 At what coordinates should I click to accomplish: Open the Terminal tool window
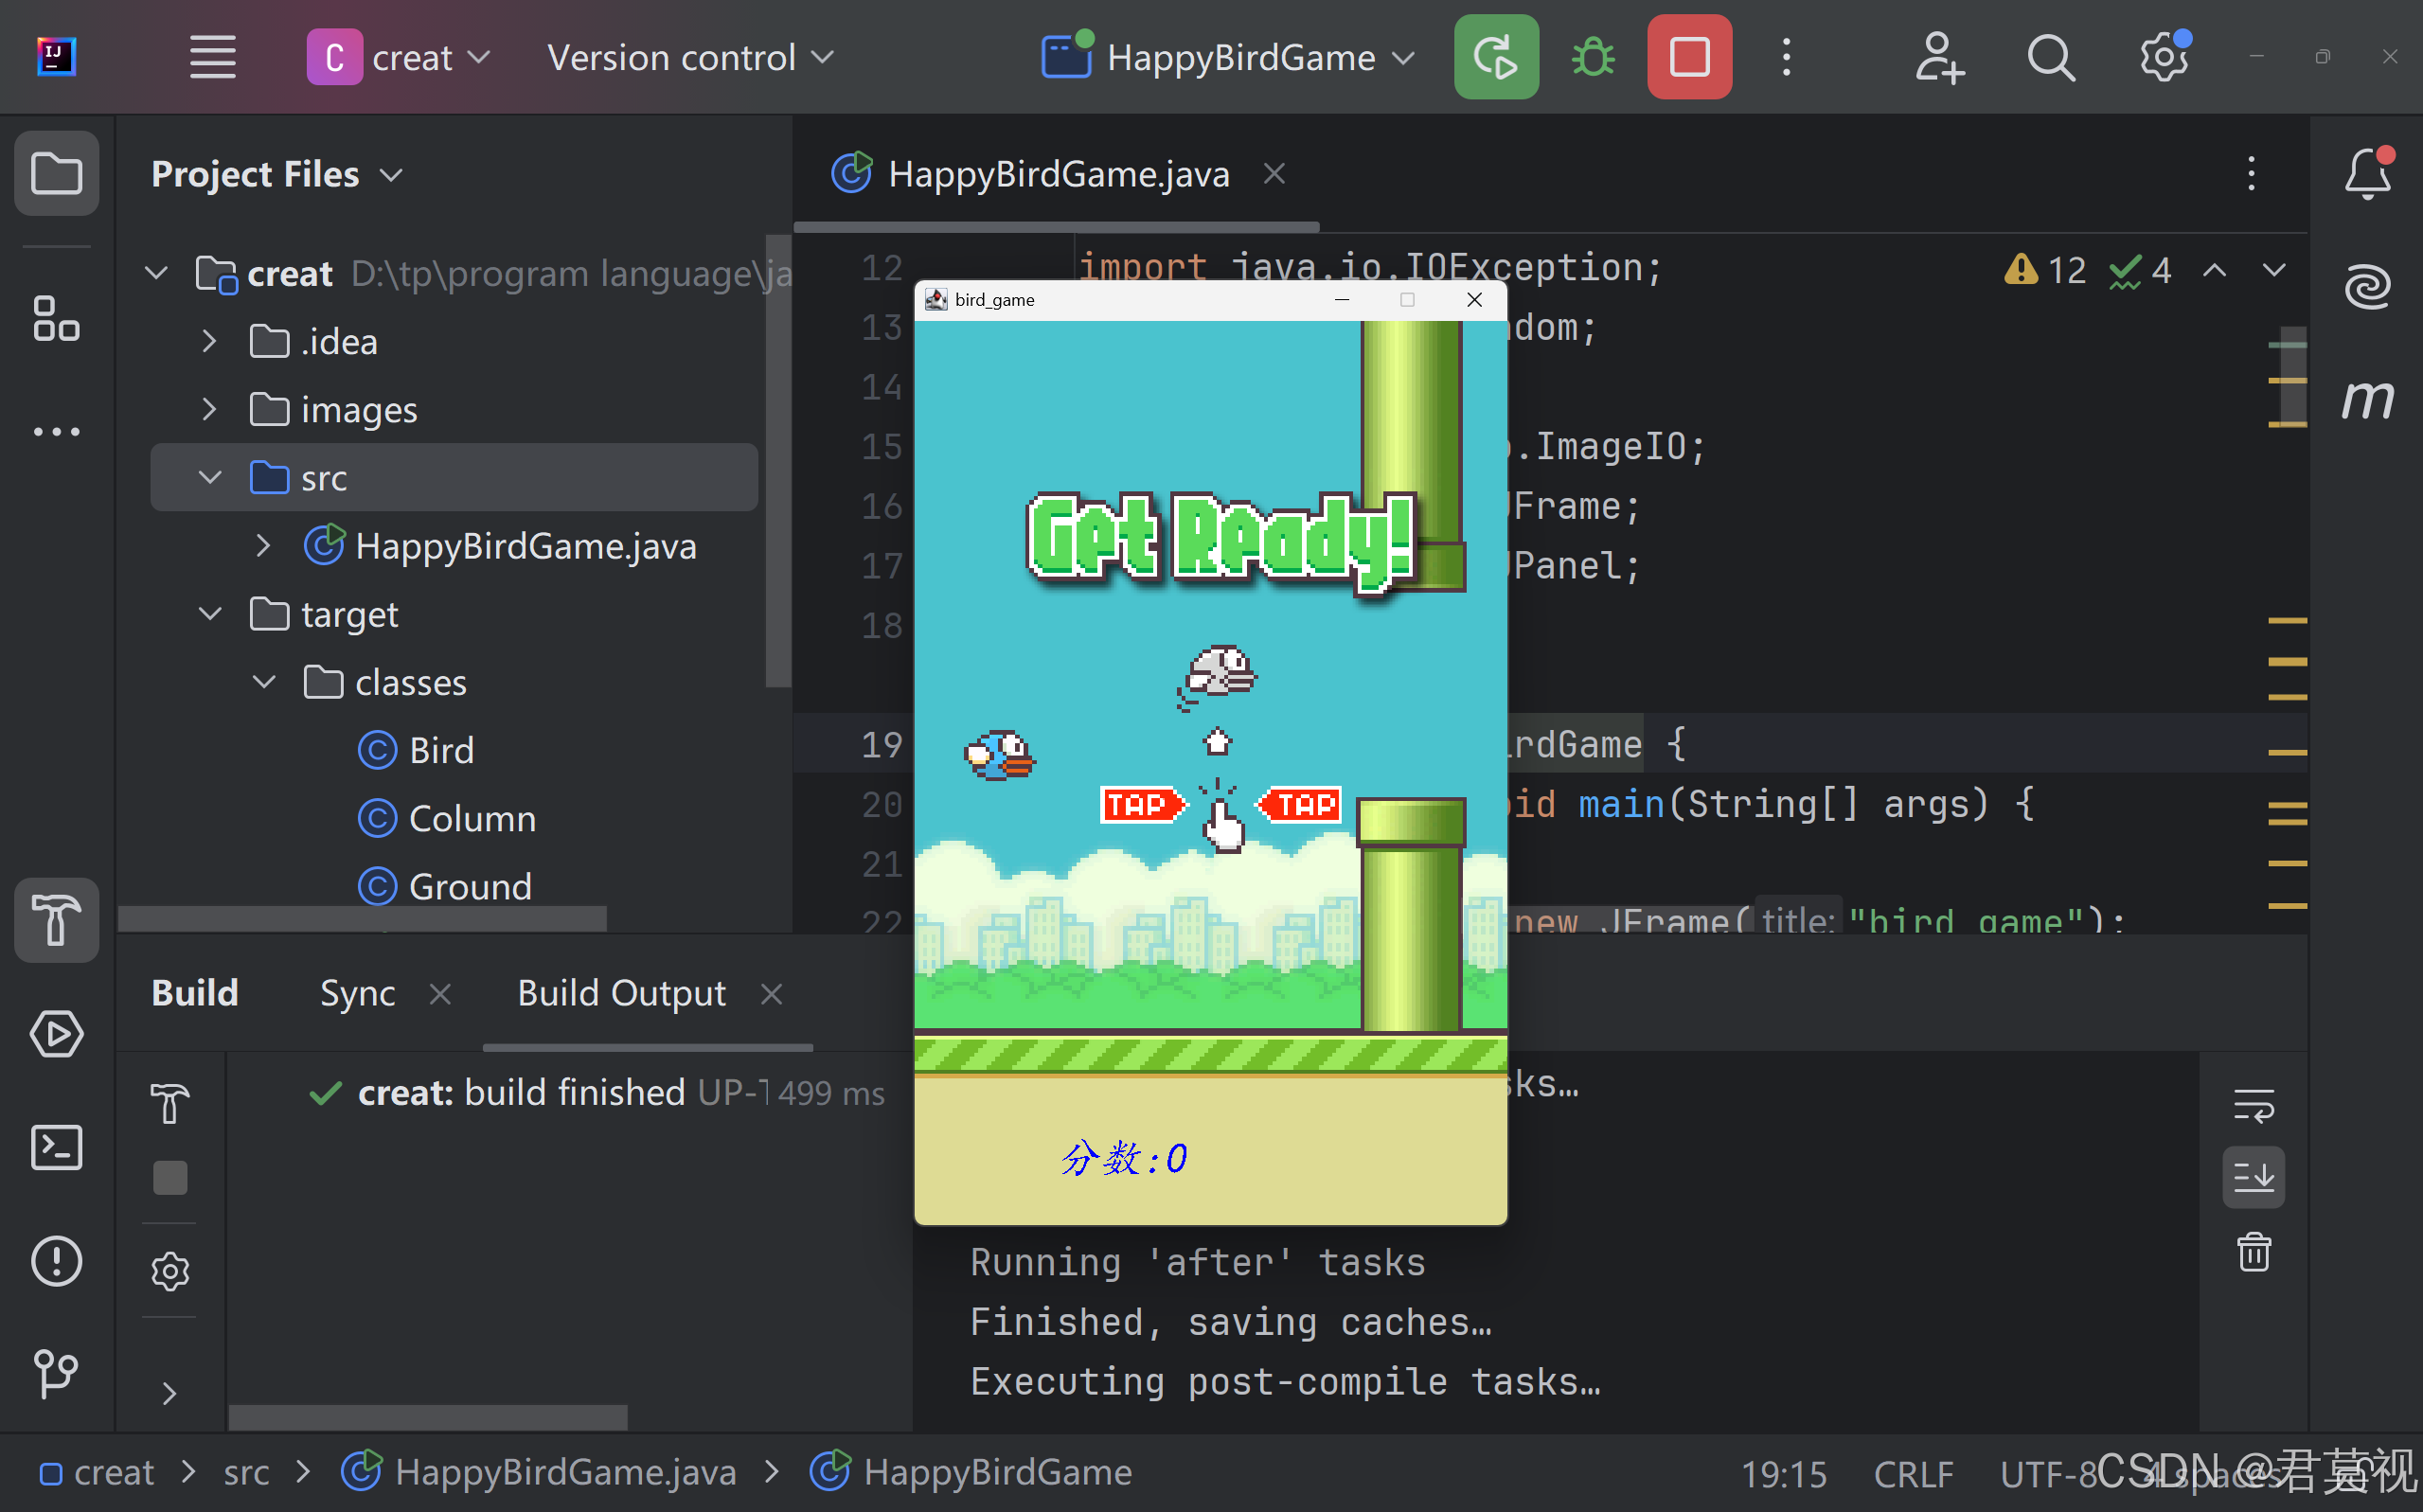coord(56,1147)
